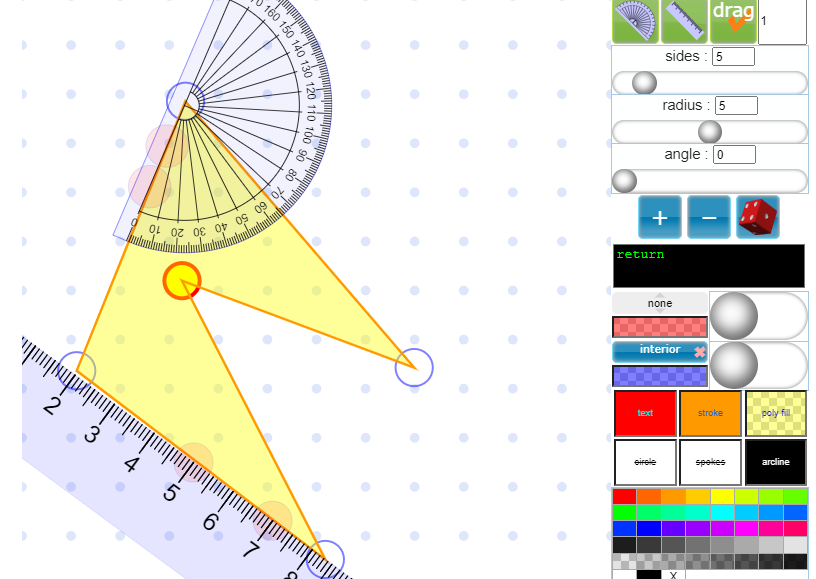Viewport: 816px width, 579px height.
Task: Select the 'stroke' color target
Action: click(710, 413)
